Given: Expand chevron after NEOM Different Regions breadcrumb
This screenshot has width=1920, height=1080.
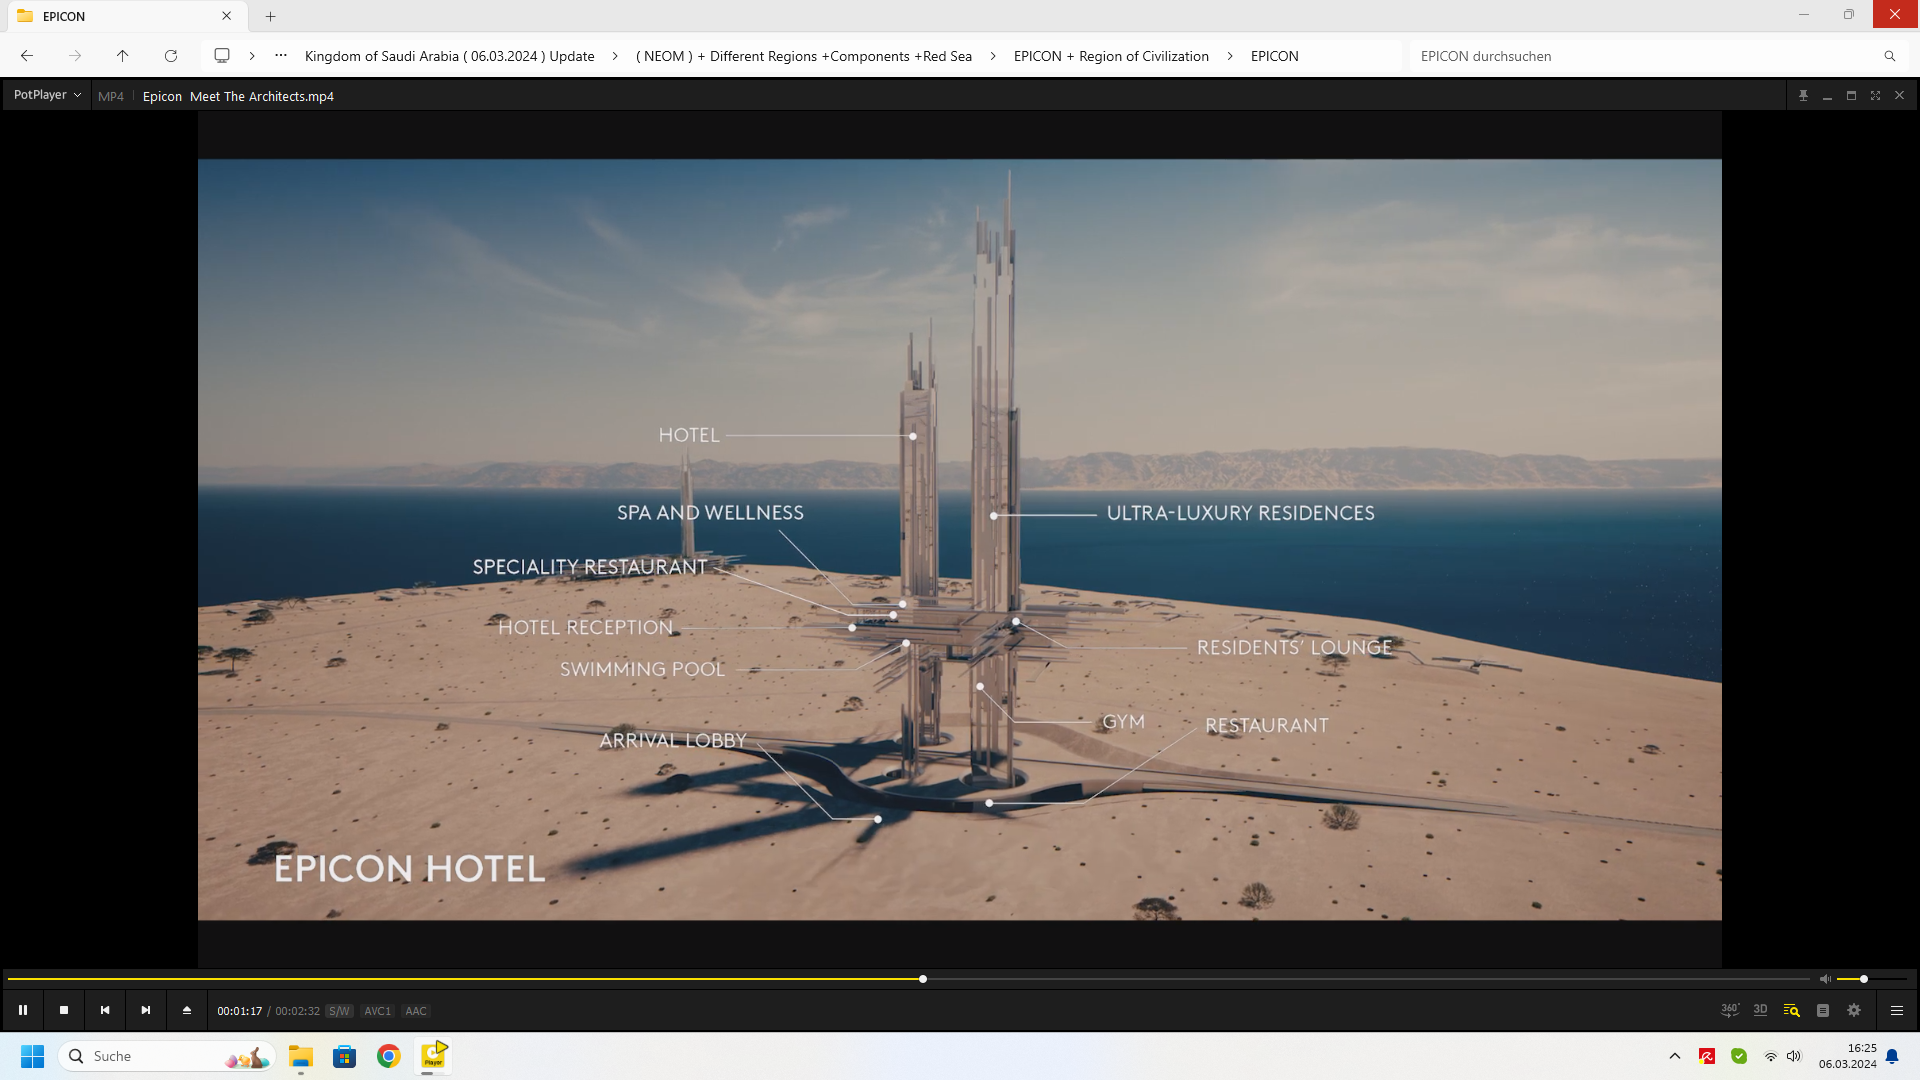Looking at the screenshot, I should (x=993, y=56).
